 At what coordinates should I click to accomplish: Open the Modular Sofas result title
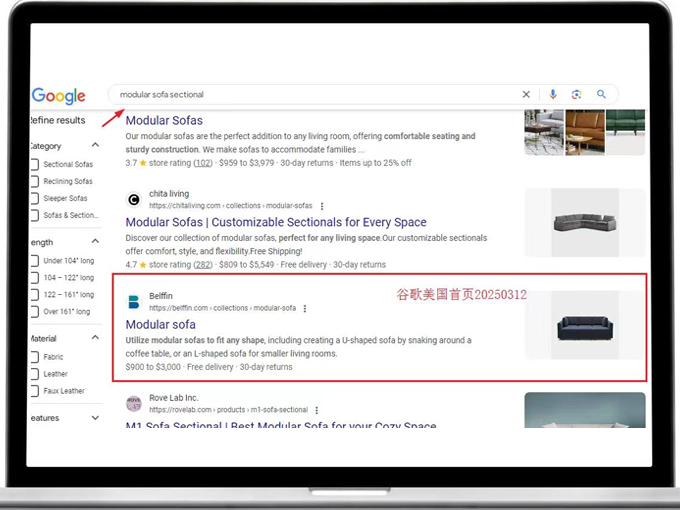[164, 121]
